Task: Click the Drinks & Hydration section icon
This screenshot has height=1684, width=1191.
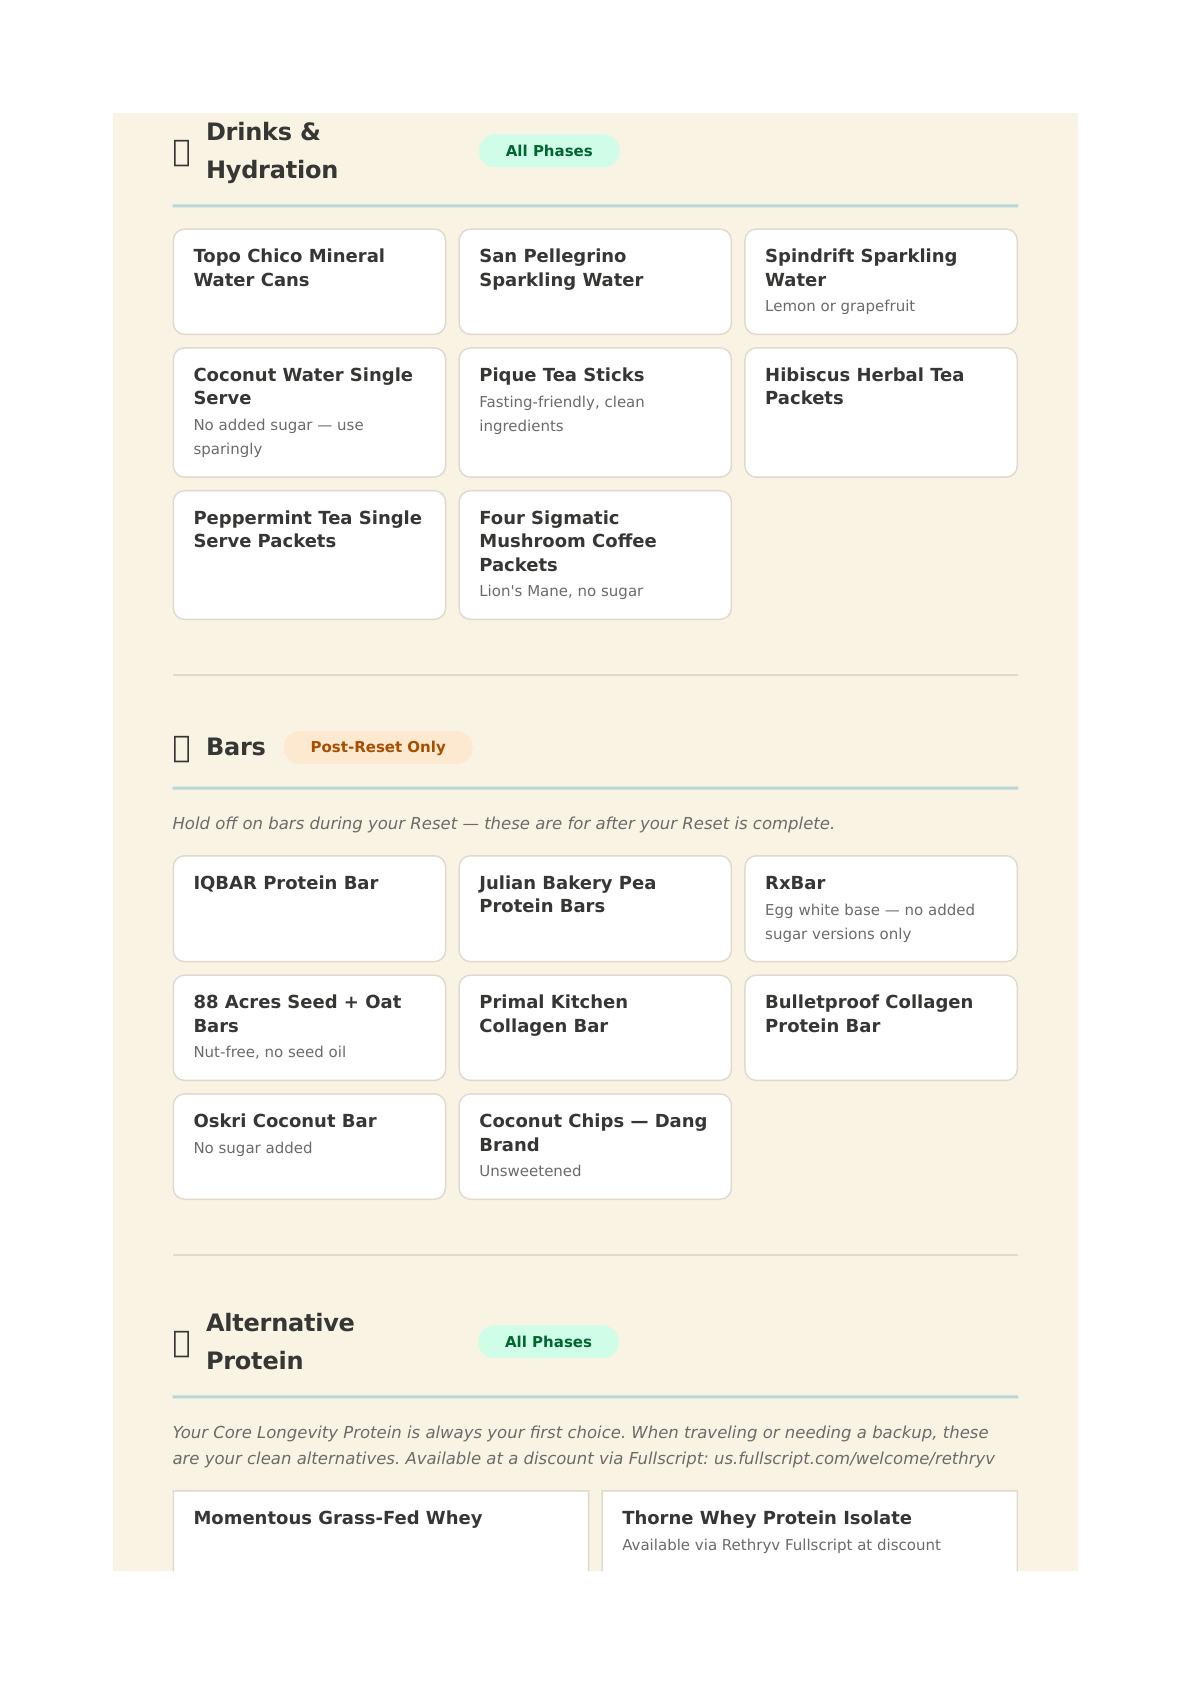Action: coord(181,152)
